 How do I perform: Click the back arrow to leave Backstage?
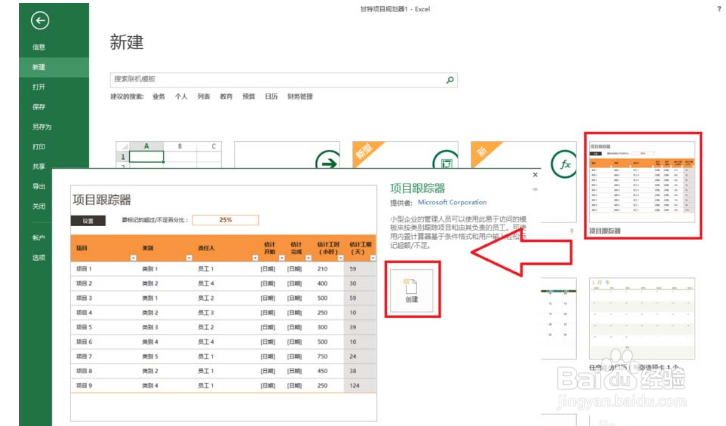tap(40, 20)
